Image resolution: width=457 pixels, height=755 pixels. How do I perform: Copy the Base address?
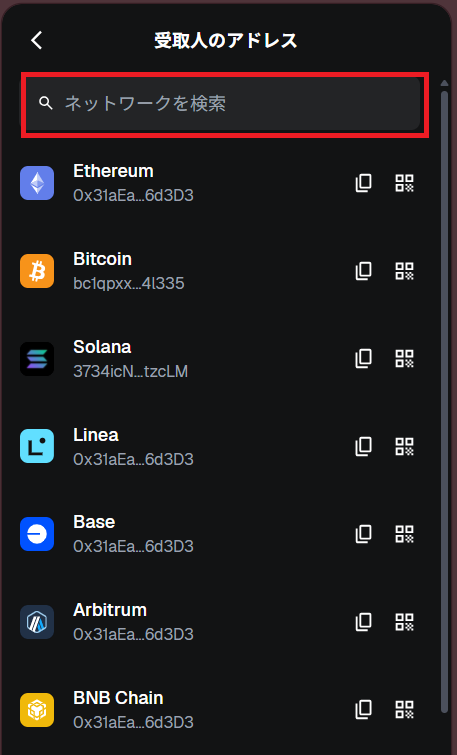point(364,534)
